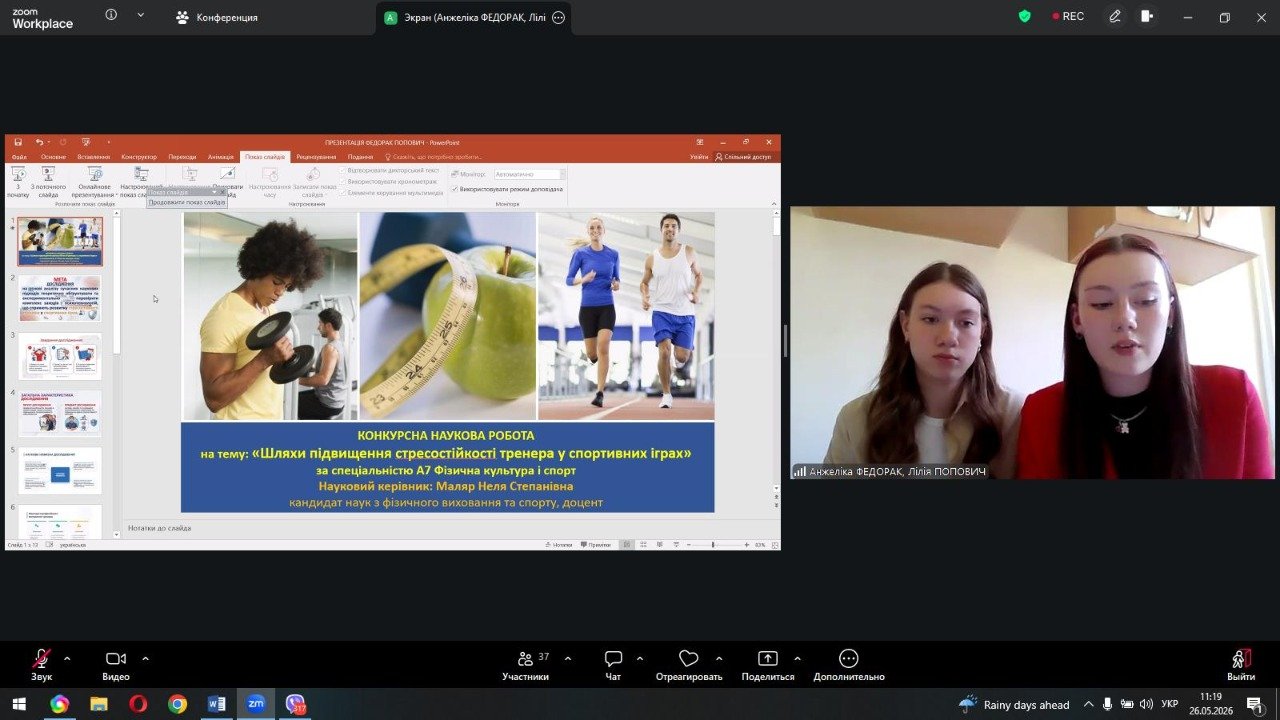Click the fit slide to window icon
Screen dimensions: 1280x720
click(x=773, y=545)
